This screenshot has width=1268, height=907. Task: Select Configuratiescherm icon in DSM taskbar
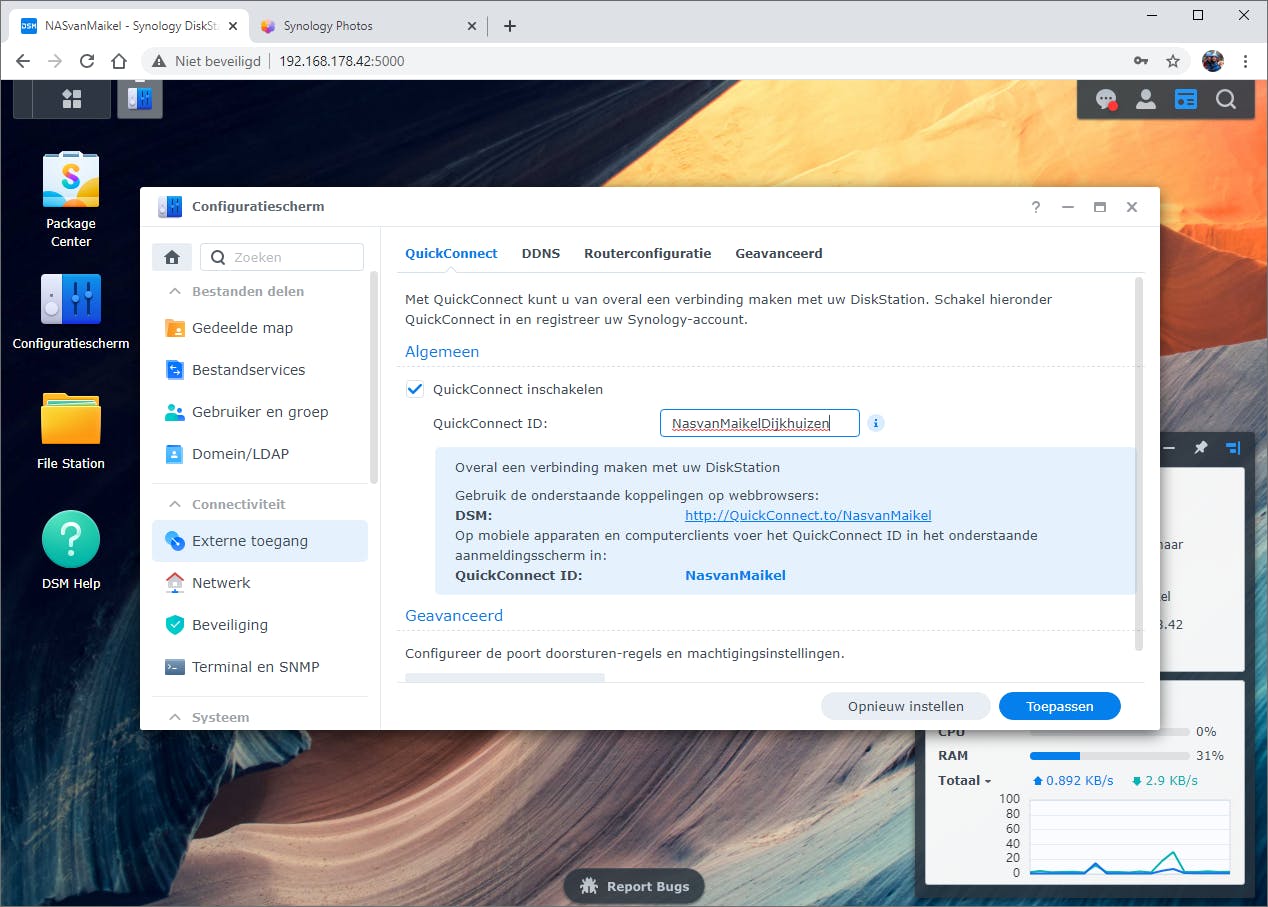[x=140, y=99]
